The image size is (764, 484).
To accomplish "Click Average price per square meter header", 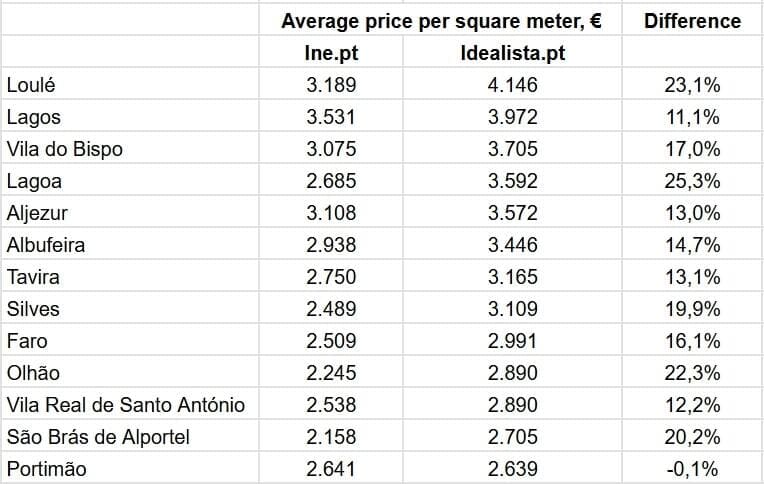I will coord(441,21).
